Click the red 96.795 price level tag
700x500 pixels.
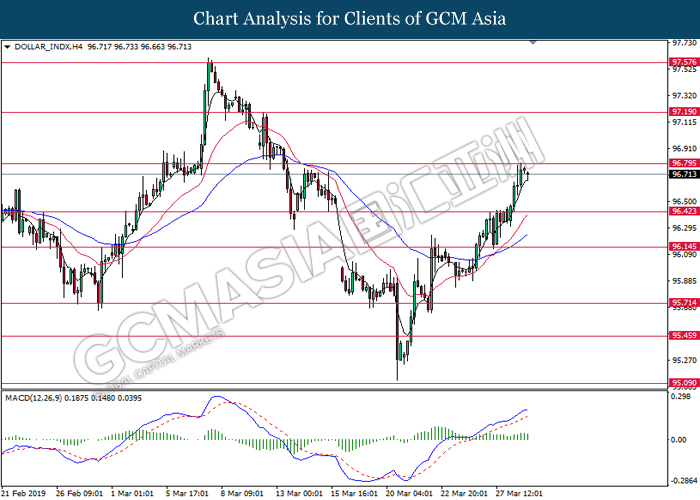[684, 163]
